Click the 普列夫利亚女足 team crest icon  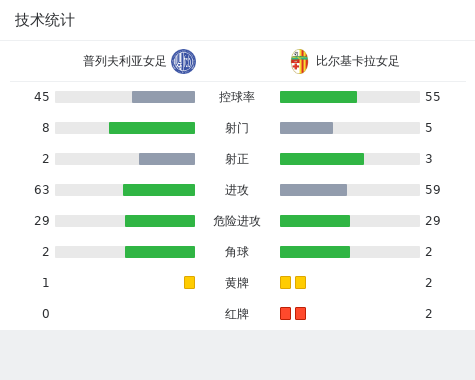(x=183, y=61)
